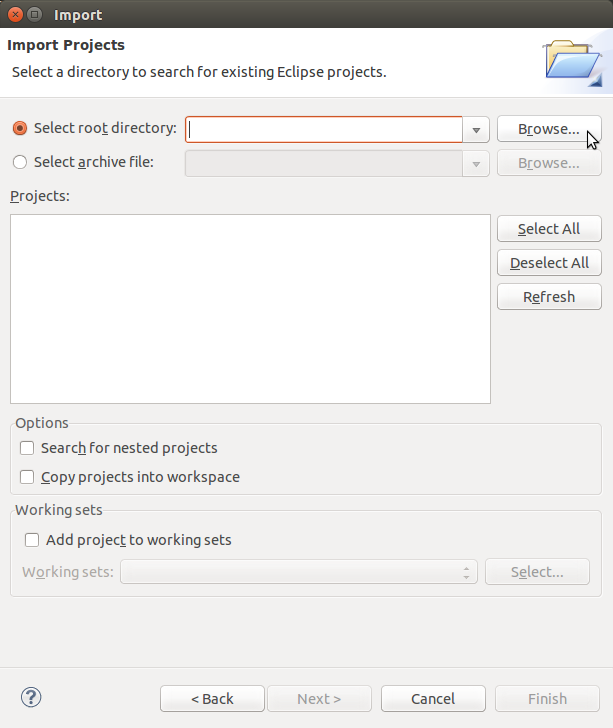Choose the Select archive file option
613x728 pixels.
[20, 161]
